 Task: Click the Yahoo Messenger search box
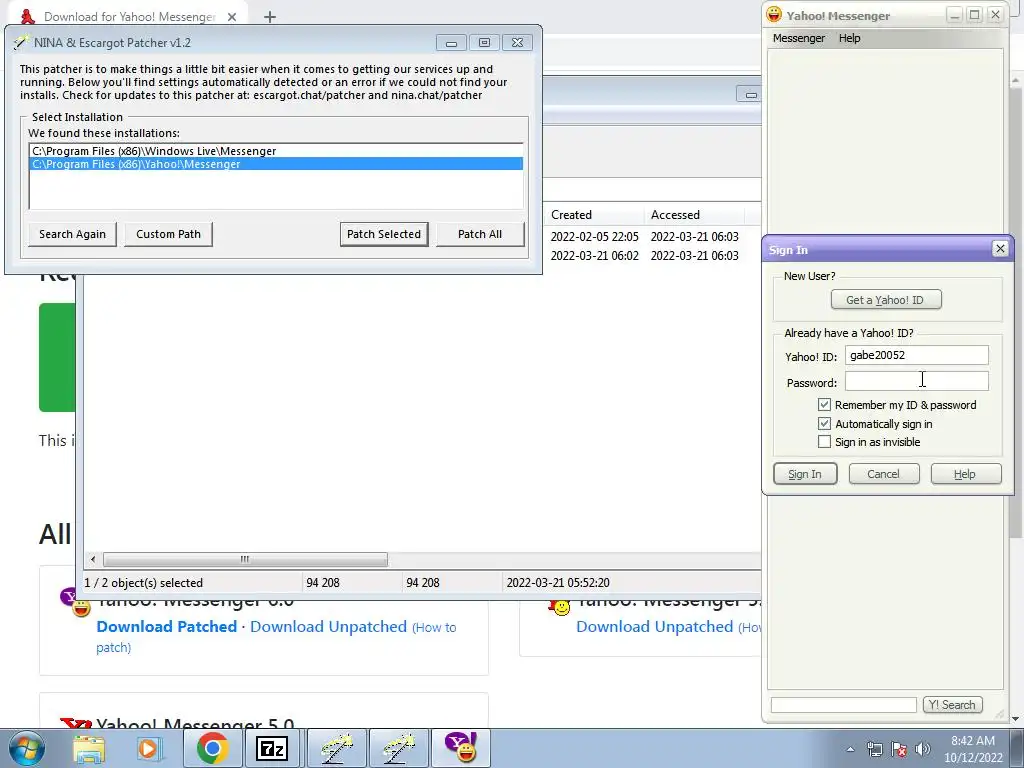pos(843,705)
